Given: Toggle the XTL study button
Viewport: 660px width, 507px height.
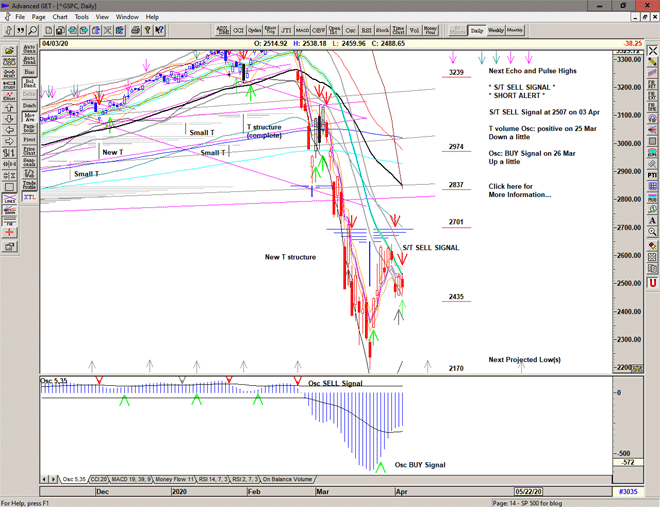Looking at the screenshot, I should click(29, 197).
